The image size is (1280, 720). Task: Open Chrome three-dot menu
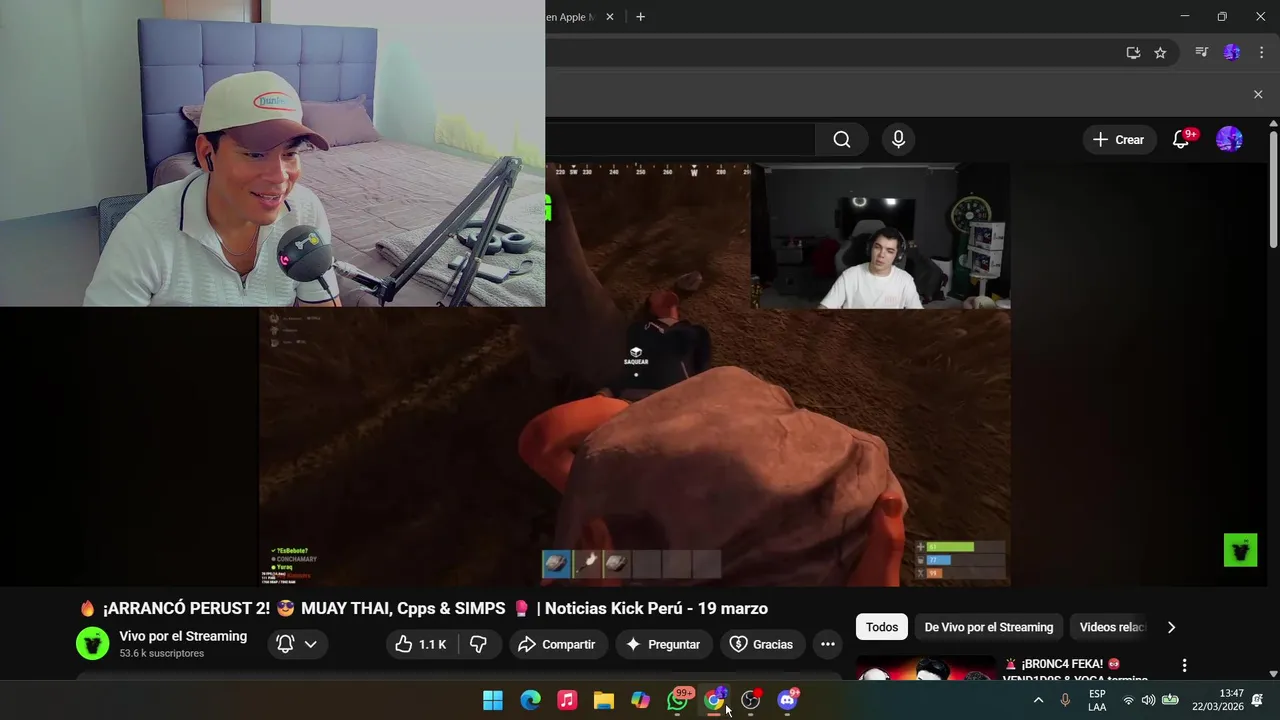pos(1260,53)
